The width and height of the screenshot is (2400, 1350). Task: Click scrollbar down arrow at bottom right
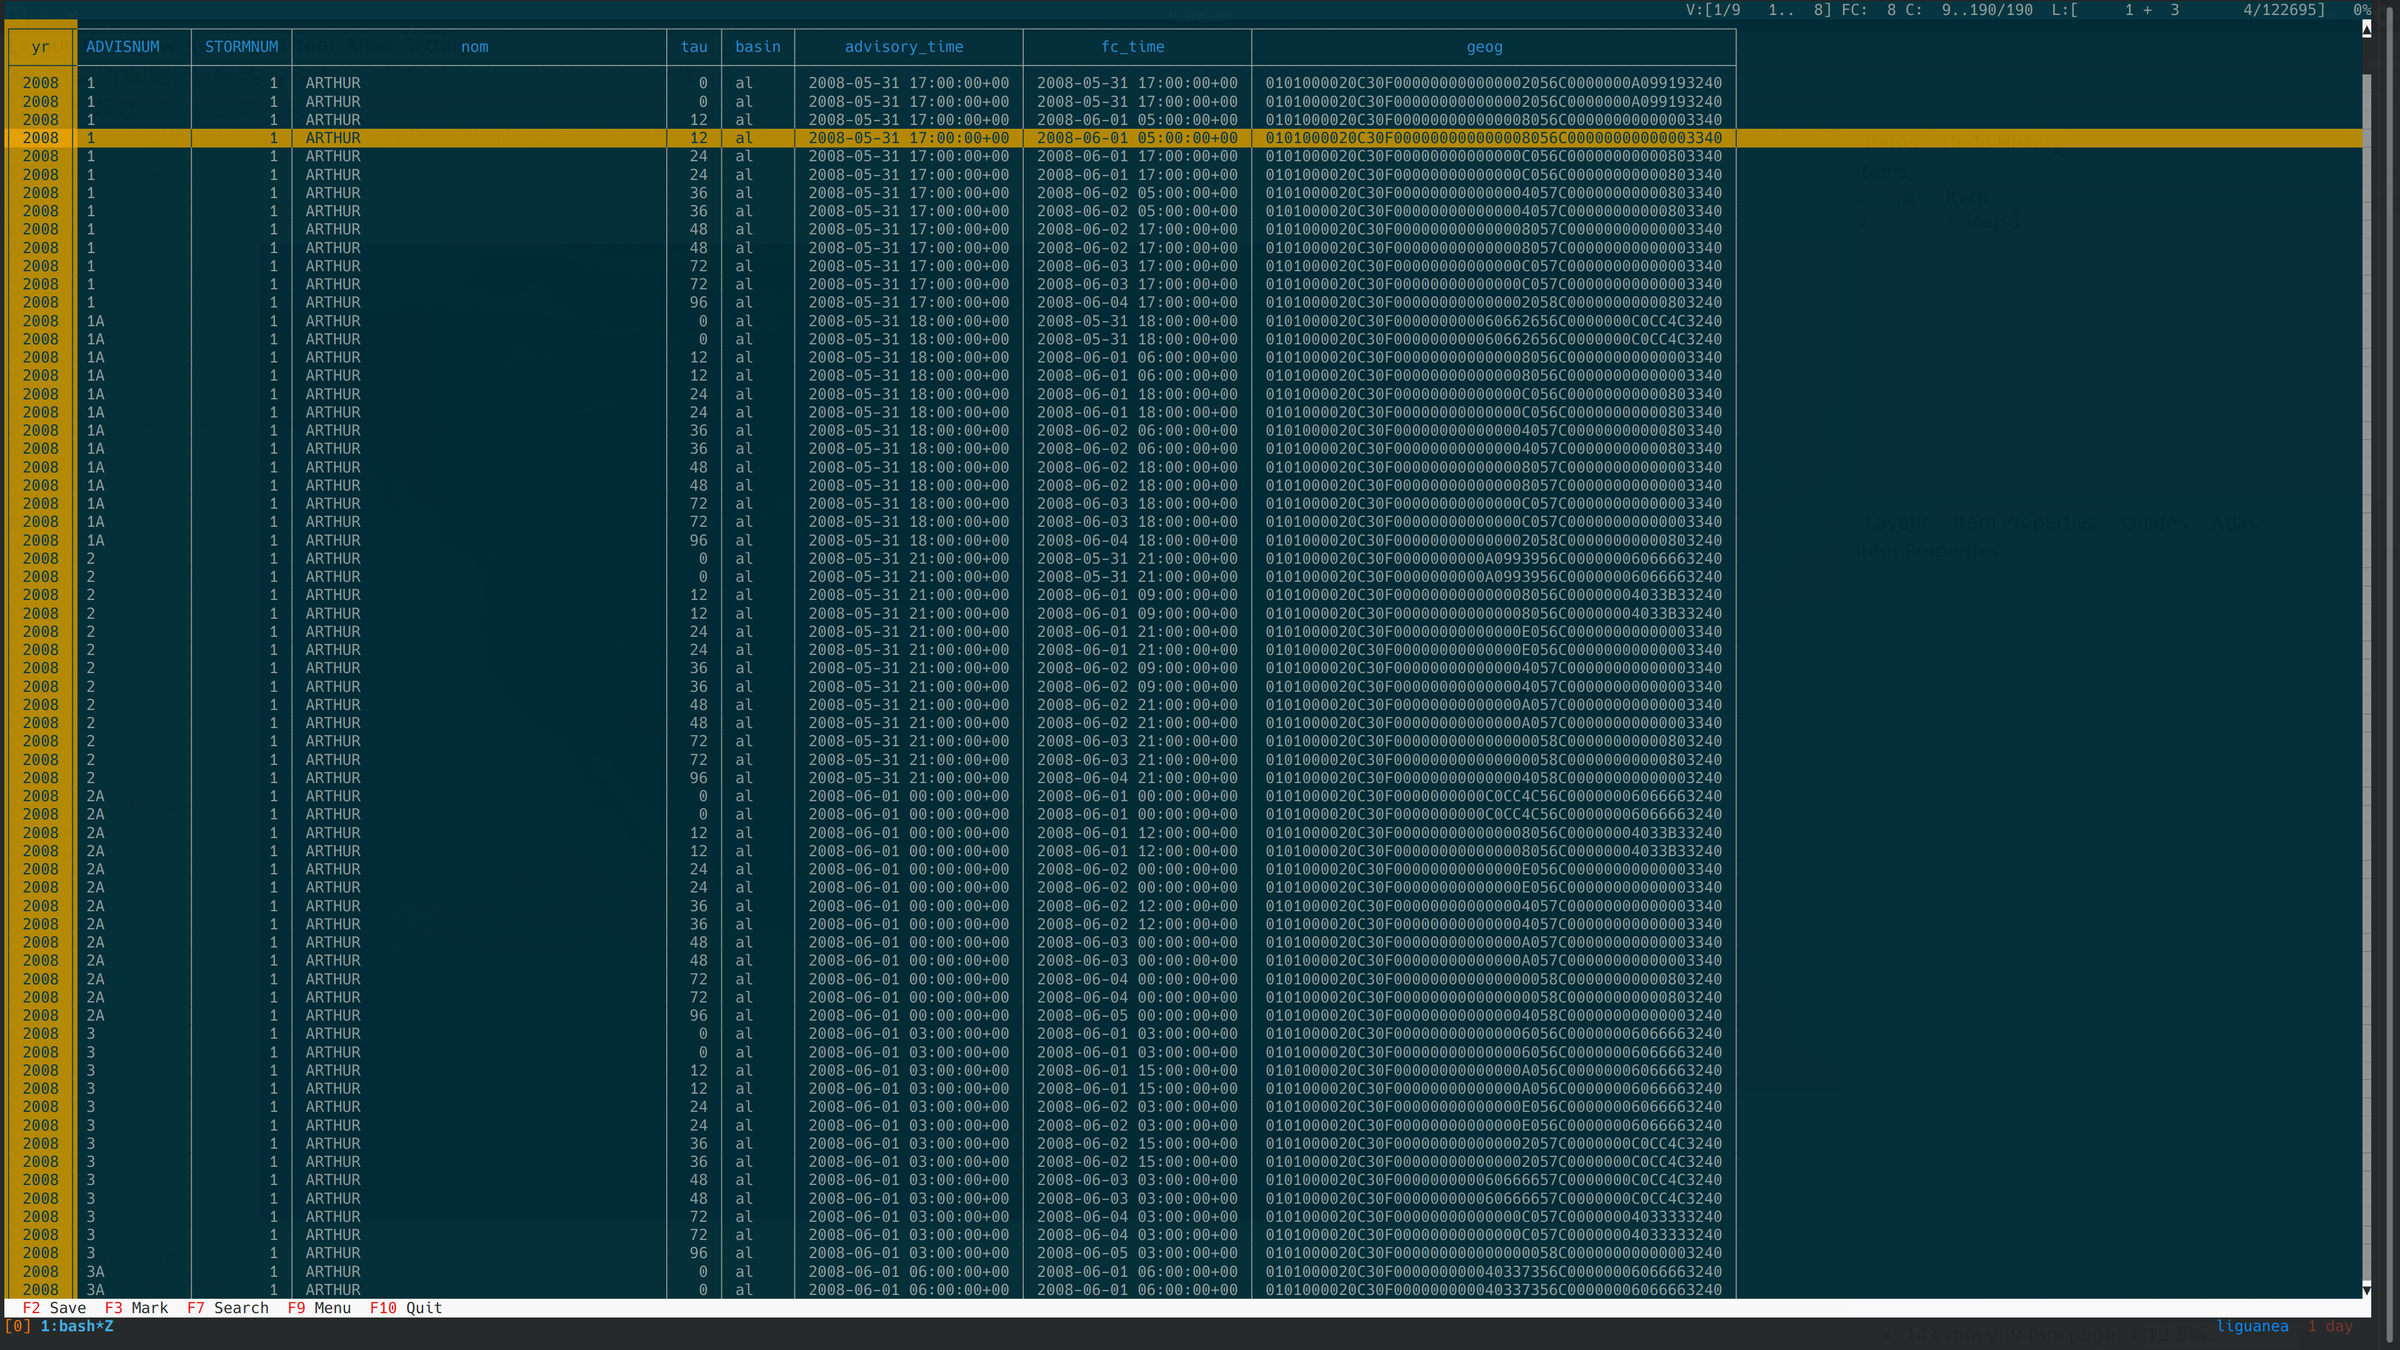pyautogui.click(x=2366, y=1290)
